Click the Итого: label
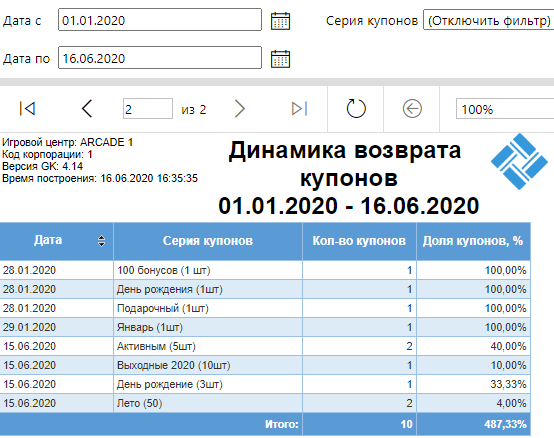This screenshot has width=554, height=438. 282,424
